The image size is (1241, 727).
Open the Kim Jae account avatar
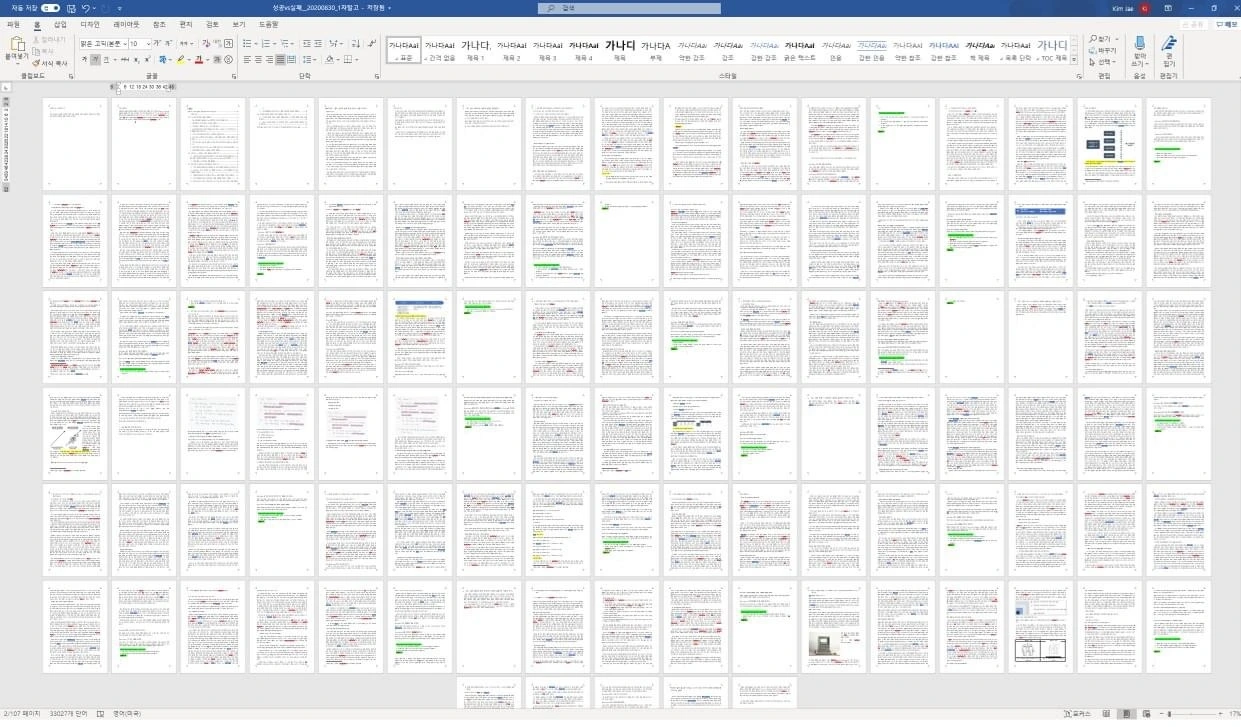[x=1144, y=8]
